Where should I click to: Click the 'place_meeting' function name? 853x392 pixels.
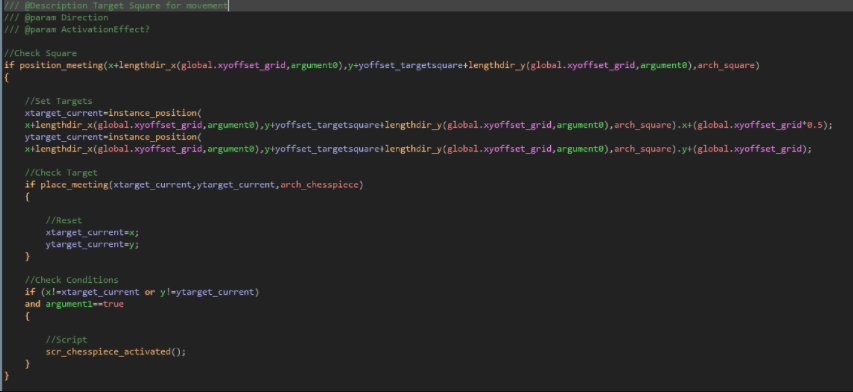[x=74, y=185]
